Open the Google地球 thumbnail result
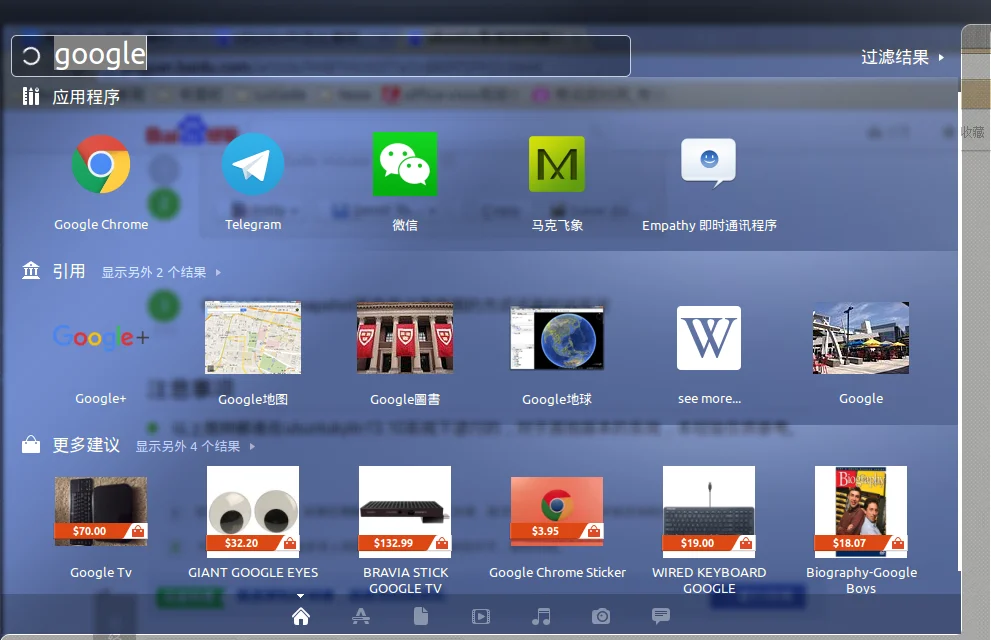Screen dimensions: 991x640 (x=557, y=338)
